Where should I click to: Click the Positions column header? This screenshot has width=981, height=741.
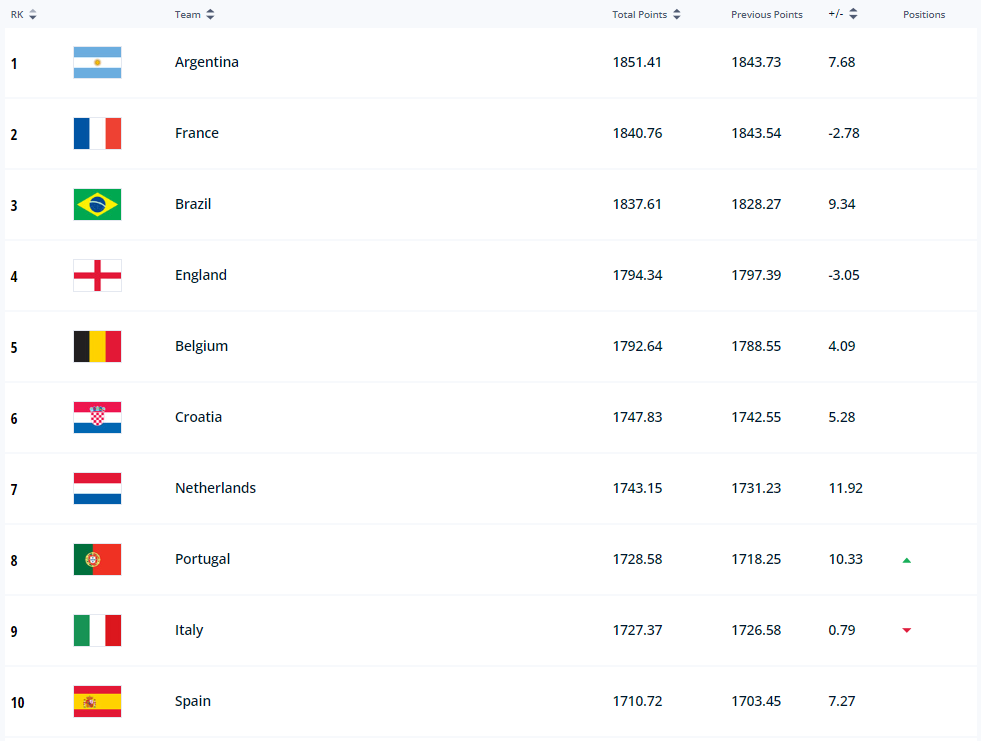pyautogui.click(x=923, y=15)
